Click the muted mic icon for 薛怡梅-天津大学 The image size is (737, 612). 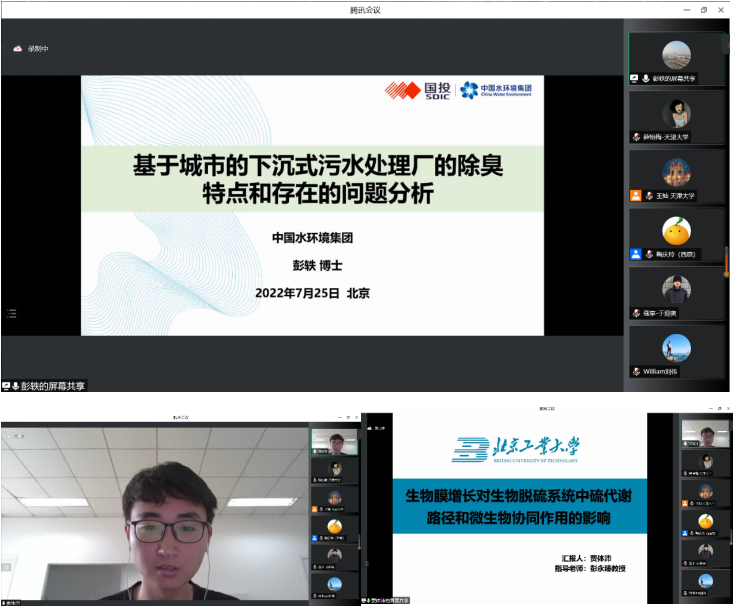637,137
